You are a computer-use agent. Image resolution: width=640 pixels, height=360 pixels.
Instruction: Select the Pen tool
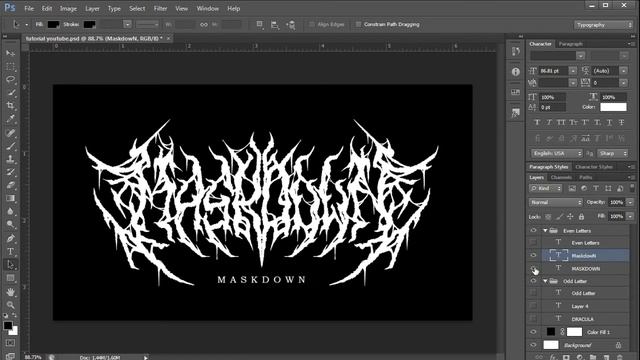(x=11, y=238)
